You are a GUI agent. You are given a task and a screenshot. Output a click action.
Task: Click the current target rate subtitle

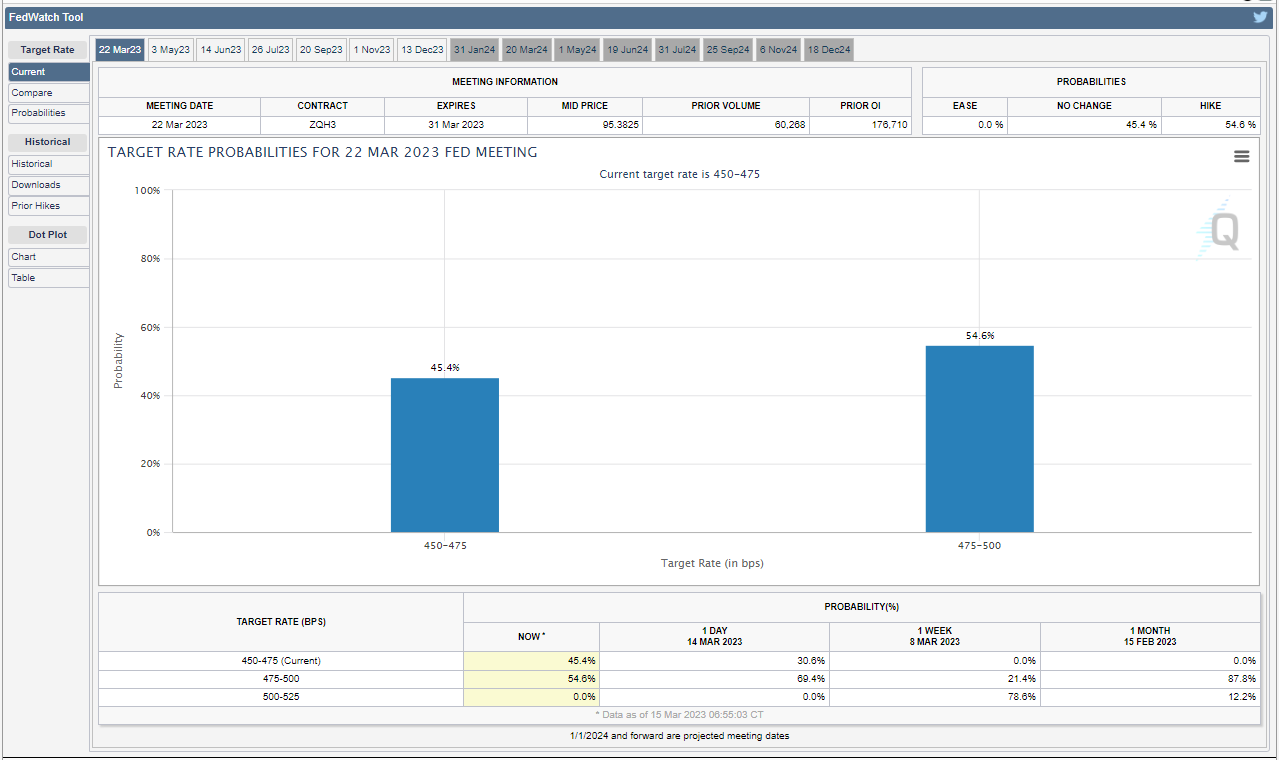click(x=680, y=174)
